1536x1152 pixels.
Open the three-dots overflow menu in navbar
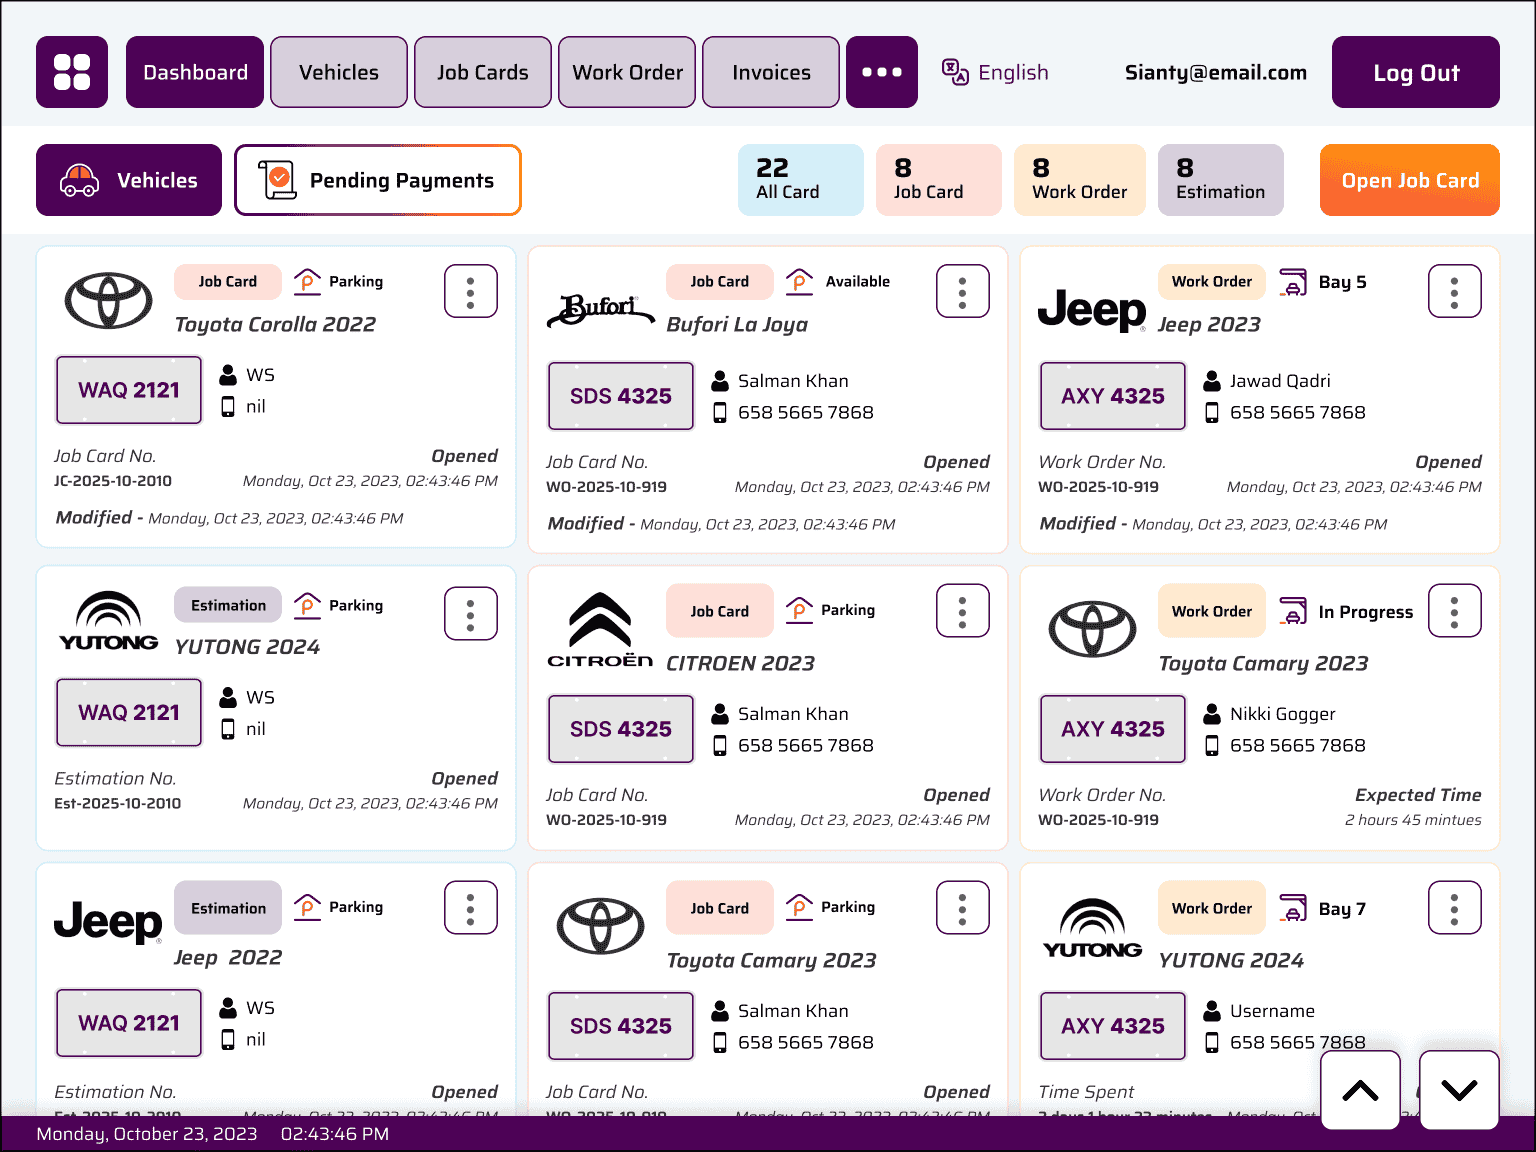pyautogui.click(x=881, y=72)
